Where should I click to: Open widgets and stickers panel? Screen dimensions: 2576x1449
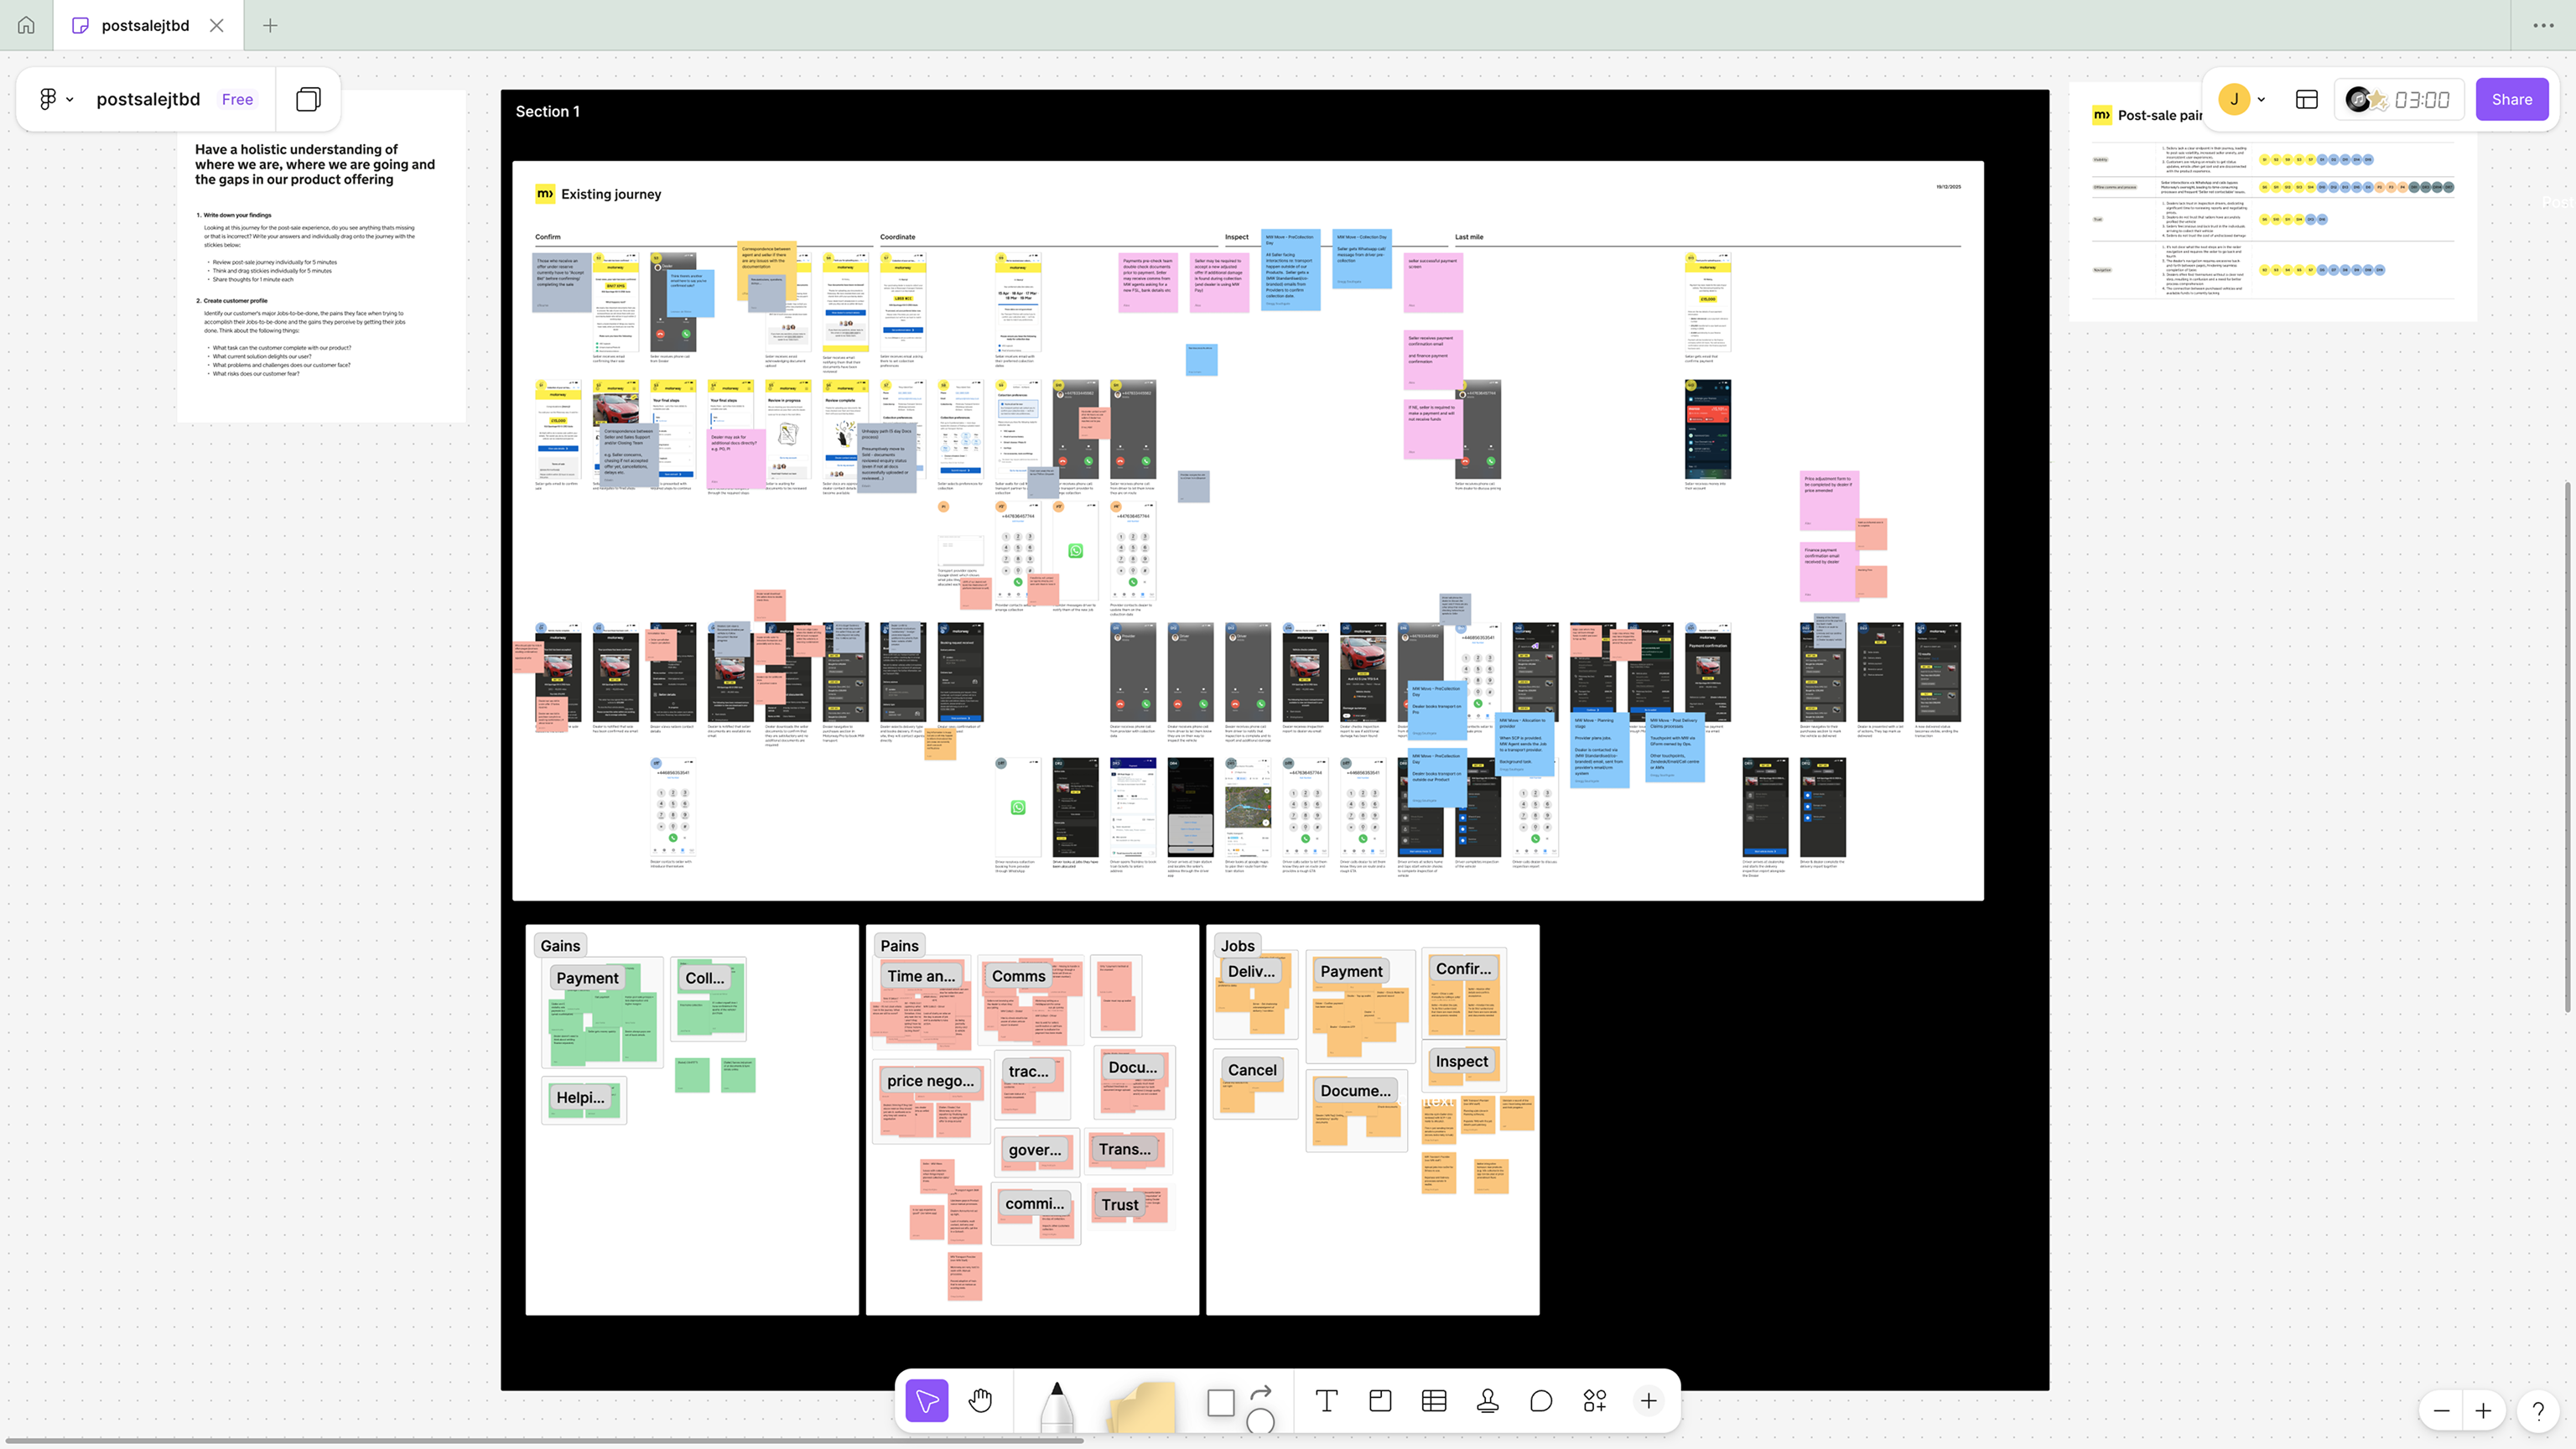tap(1595, 1401)
